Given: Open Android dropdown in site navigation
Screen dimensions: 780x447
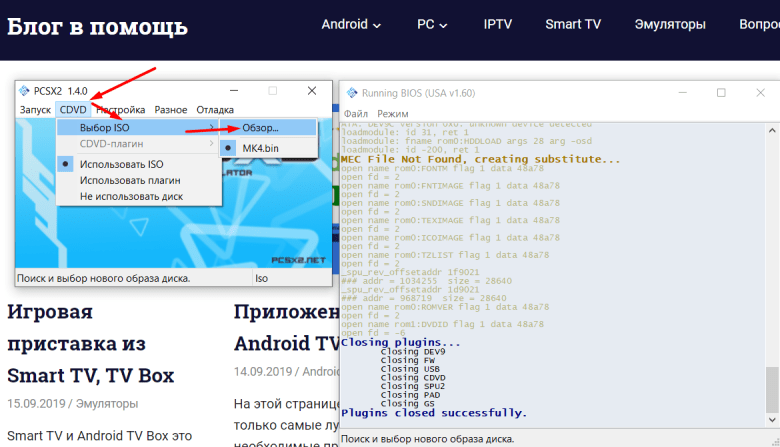Looking at the screenshot, I should click(x=351, y=24).
